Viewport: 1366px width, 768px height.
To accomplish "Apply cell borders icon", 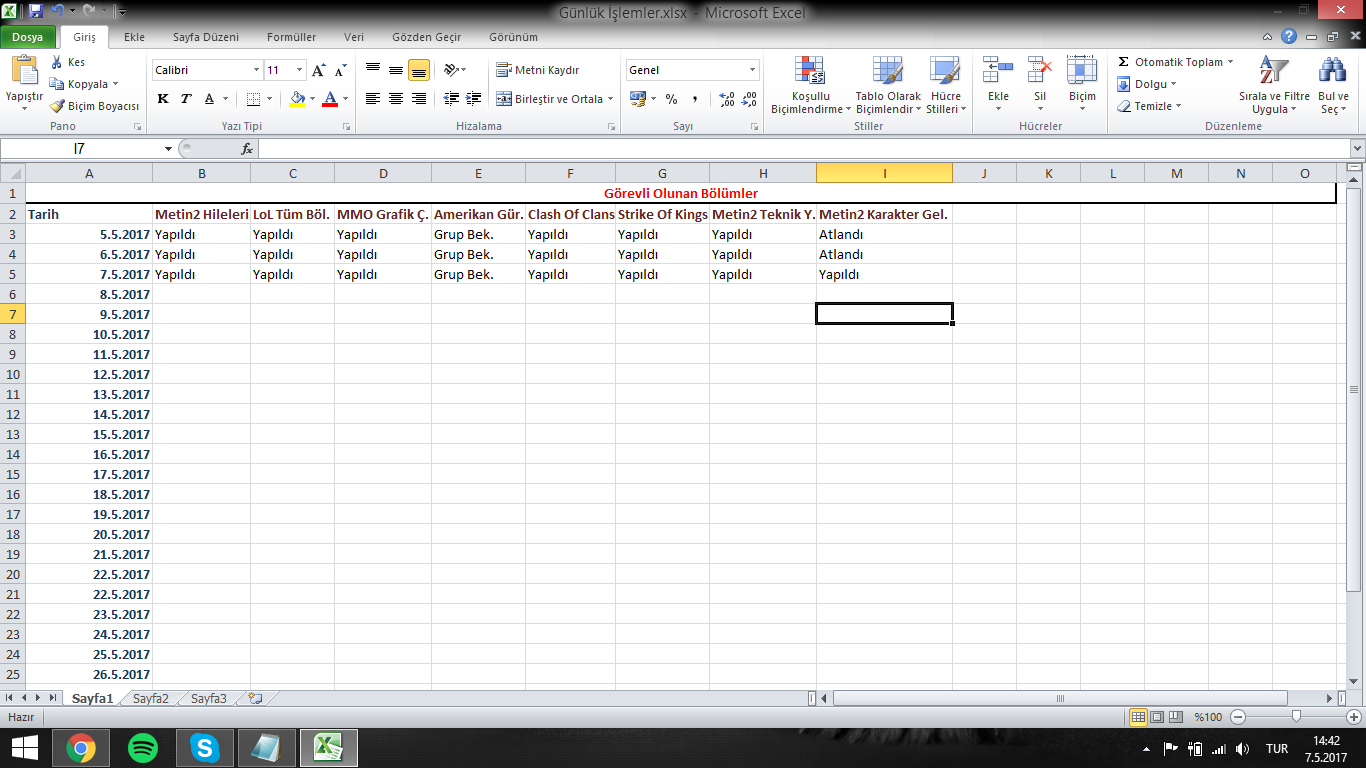I will coord(253,99).
